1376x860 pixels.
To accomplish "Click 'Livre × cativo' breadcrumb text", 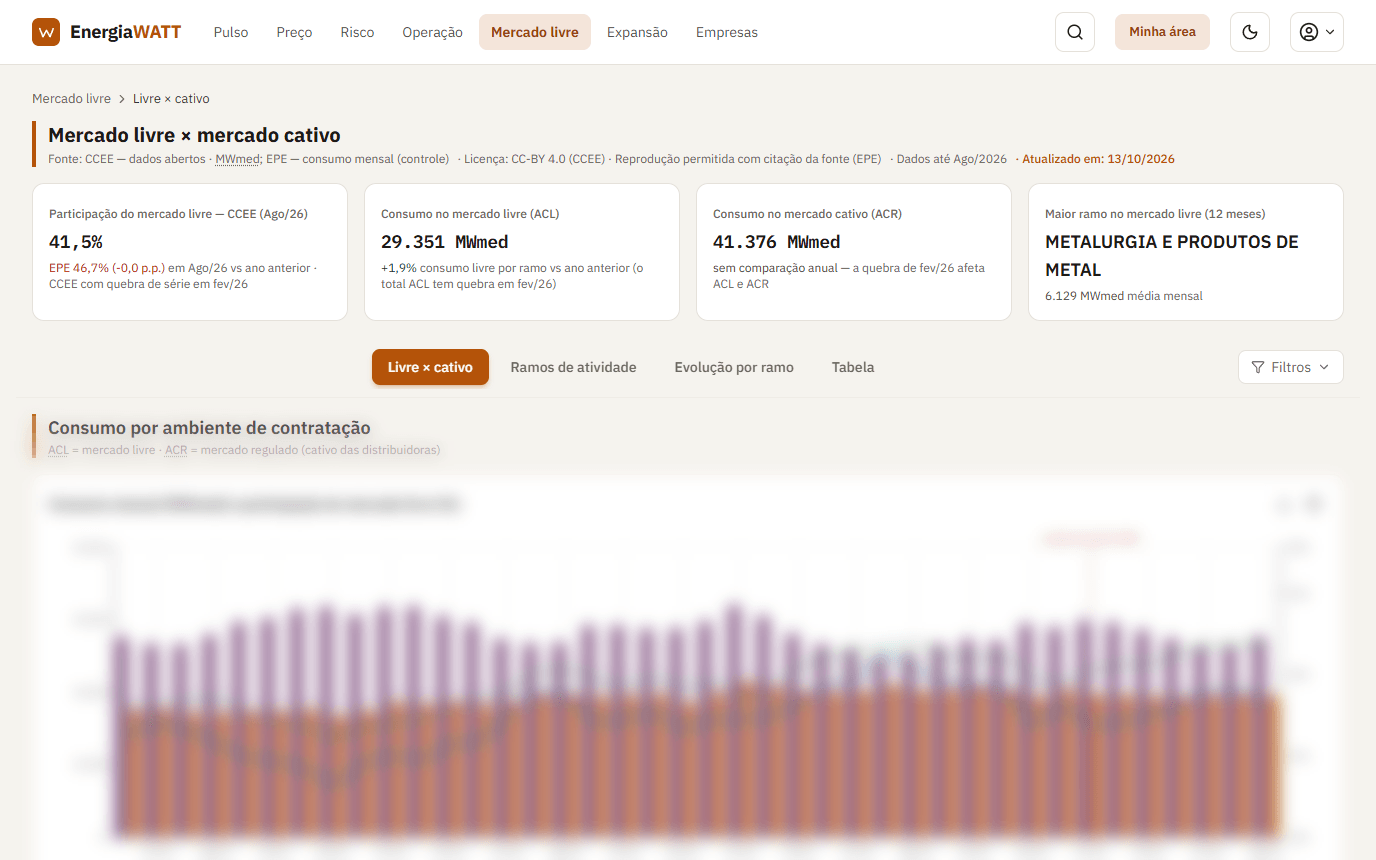I will (x=171, y=98).
